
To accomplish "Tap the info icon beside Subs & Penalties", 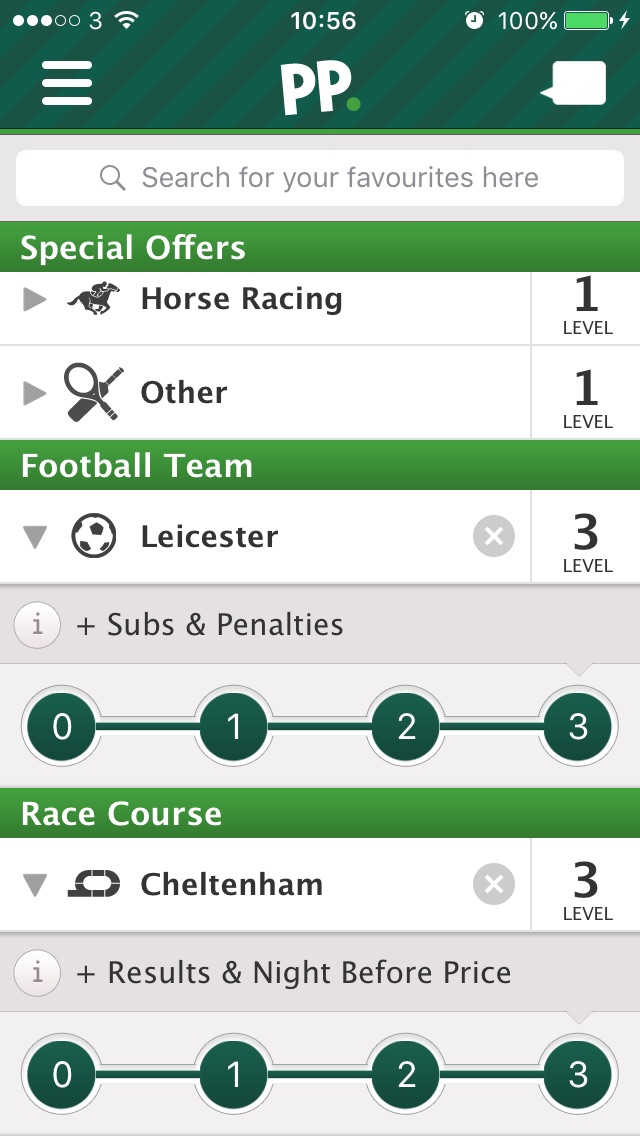I will pyautogui.click(x=38, y=625).
